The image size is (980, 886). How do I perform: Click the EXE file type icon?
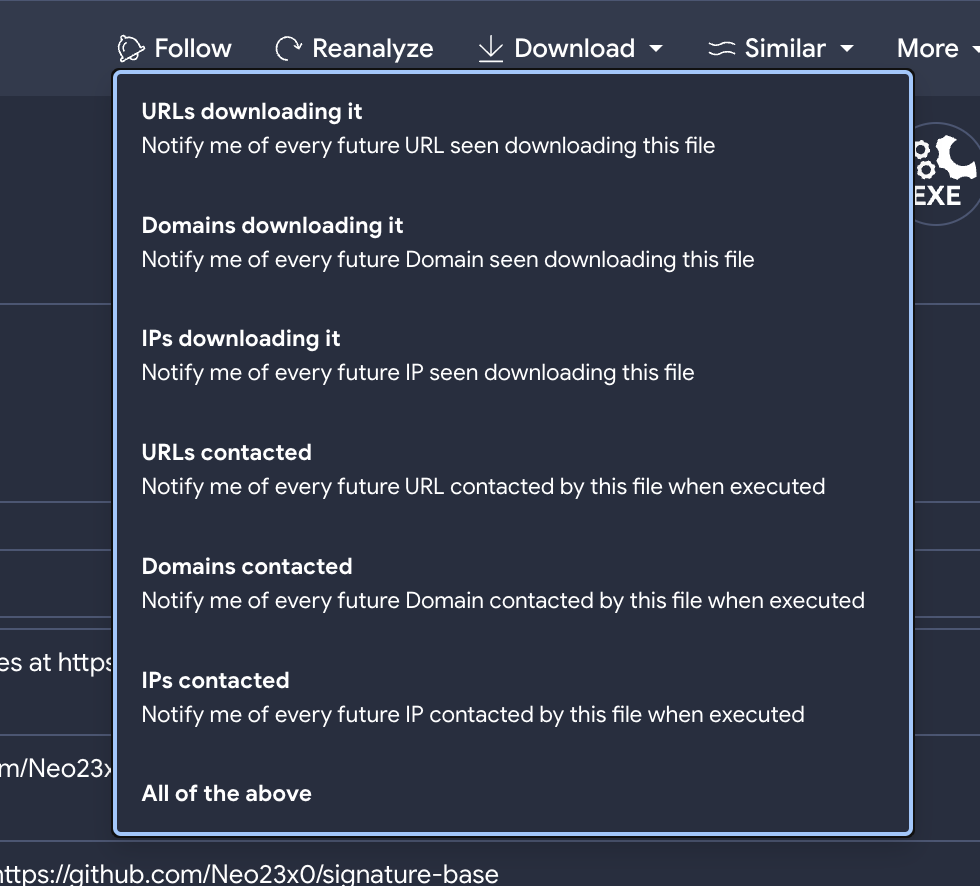[939, 172]
